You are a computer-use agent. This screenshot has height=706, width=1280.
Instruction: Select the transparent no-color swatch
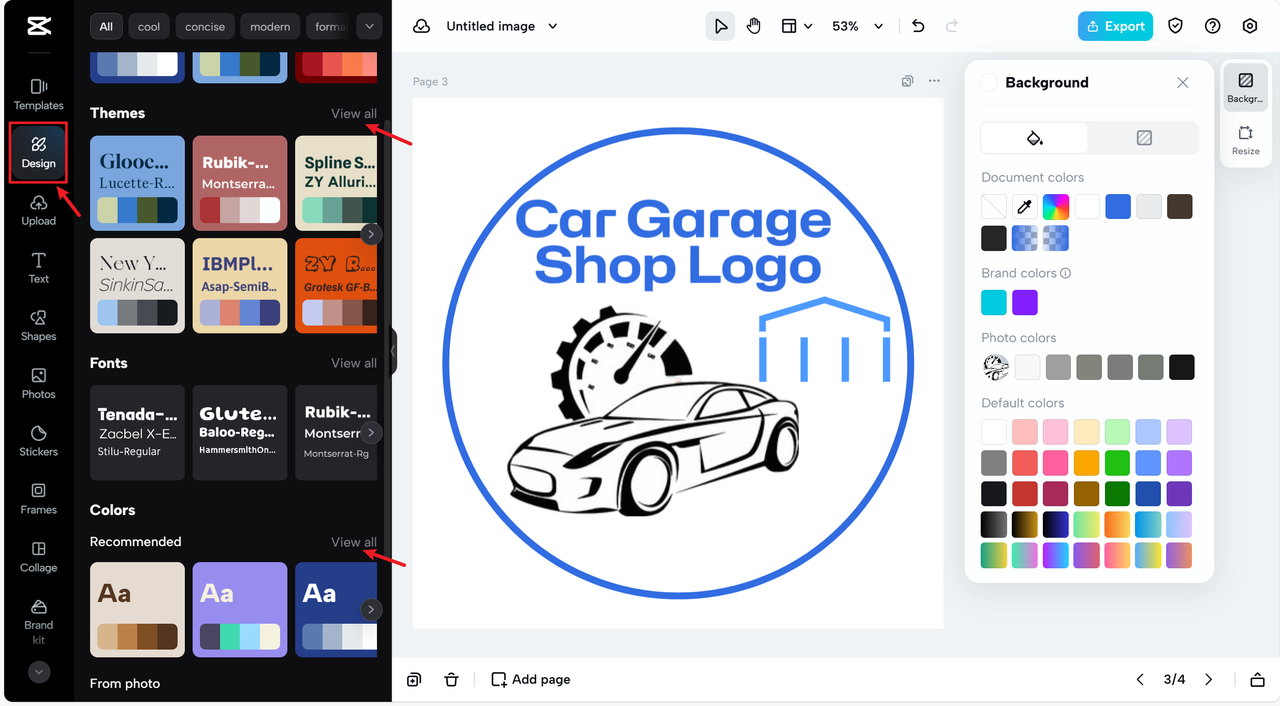click(x=994, y=207)
